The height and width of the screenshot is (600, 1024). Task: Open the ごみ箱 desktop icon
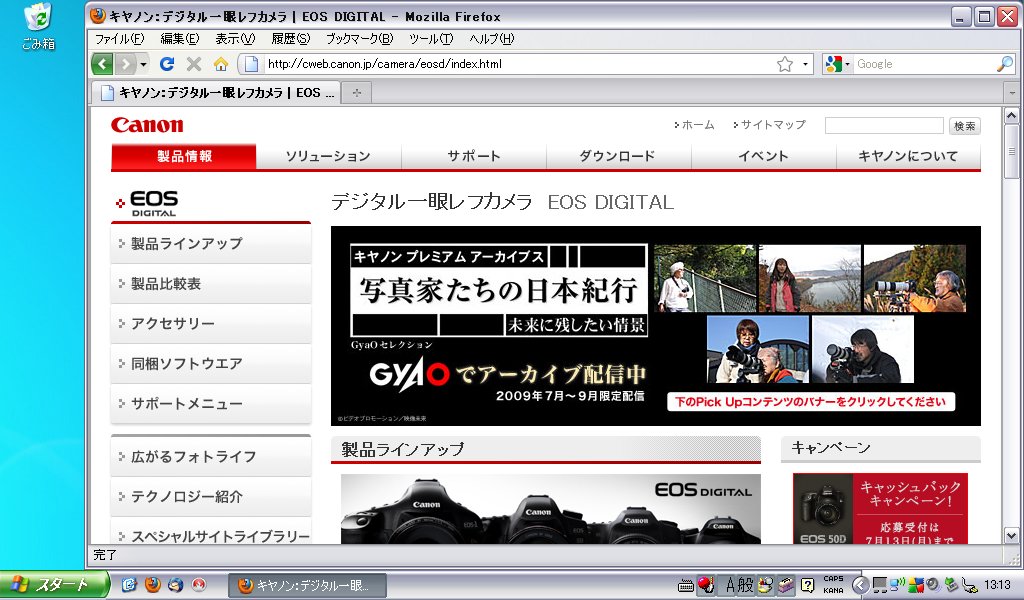coord(38,26)
